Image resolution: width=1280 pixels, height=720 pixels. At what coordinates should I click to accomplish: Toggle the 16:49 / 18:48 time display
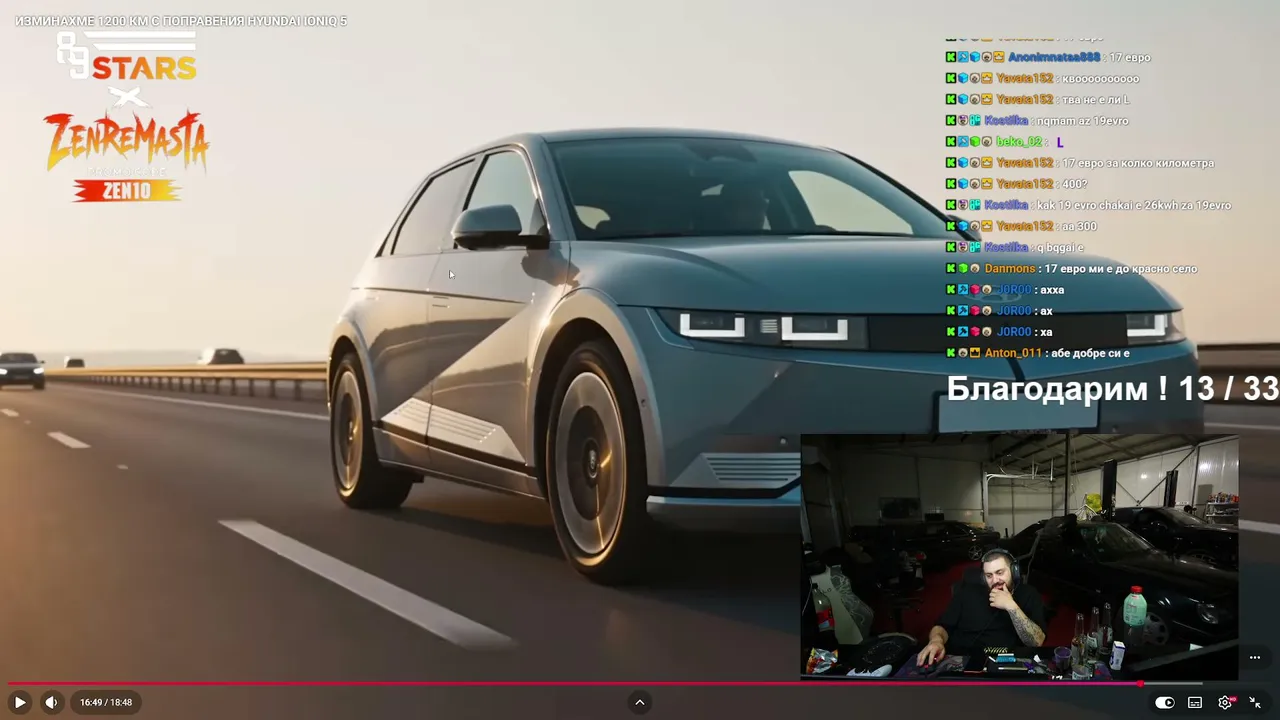tap(106, 702)
